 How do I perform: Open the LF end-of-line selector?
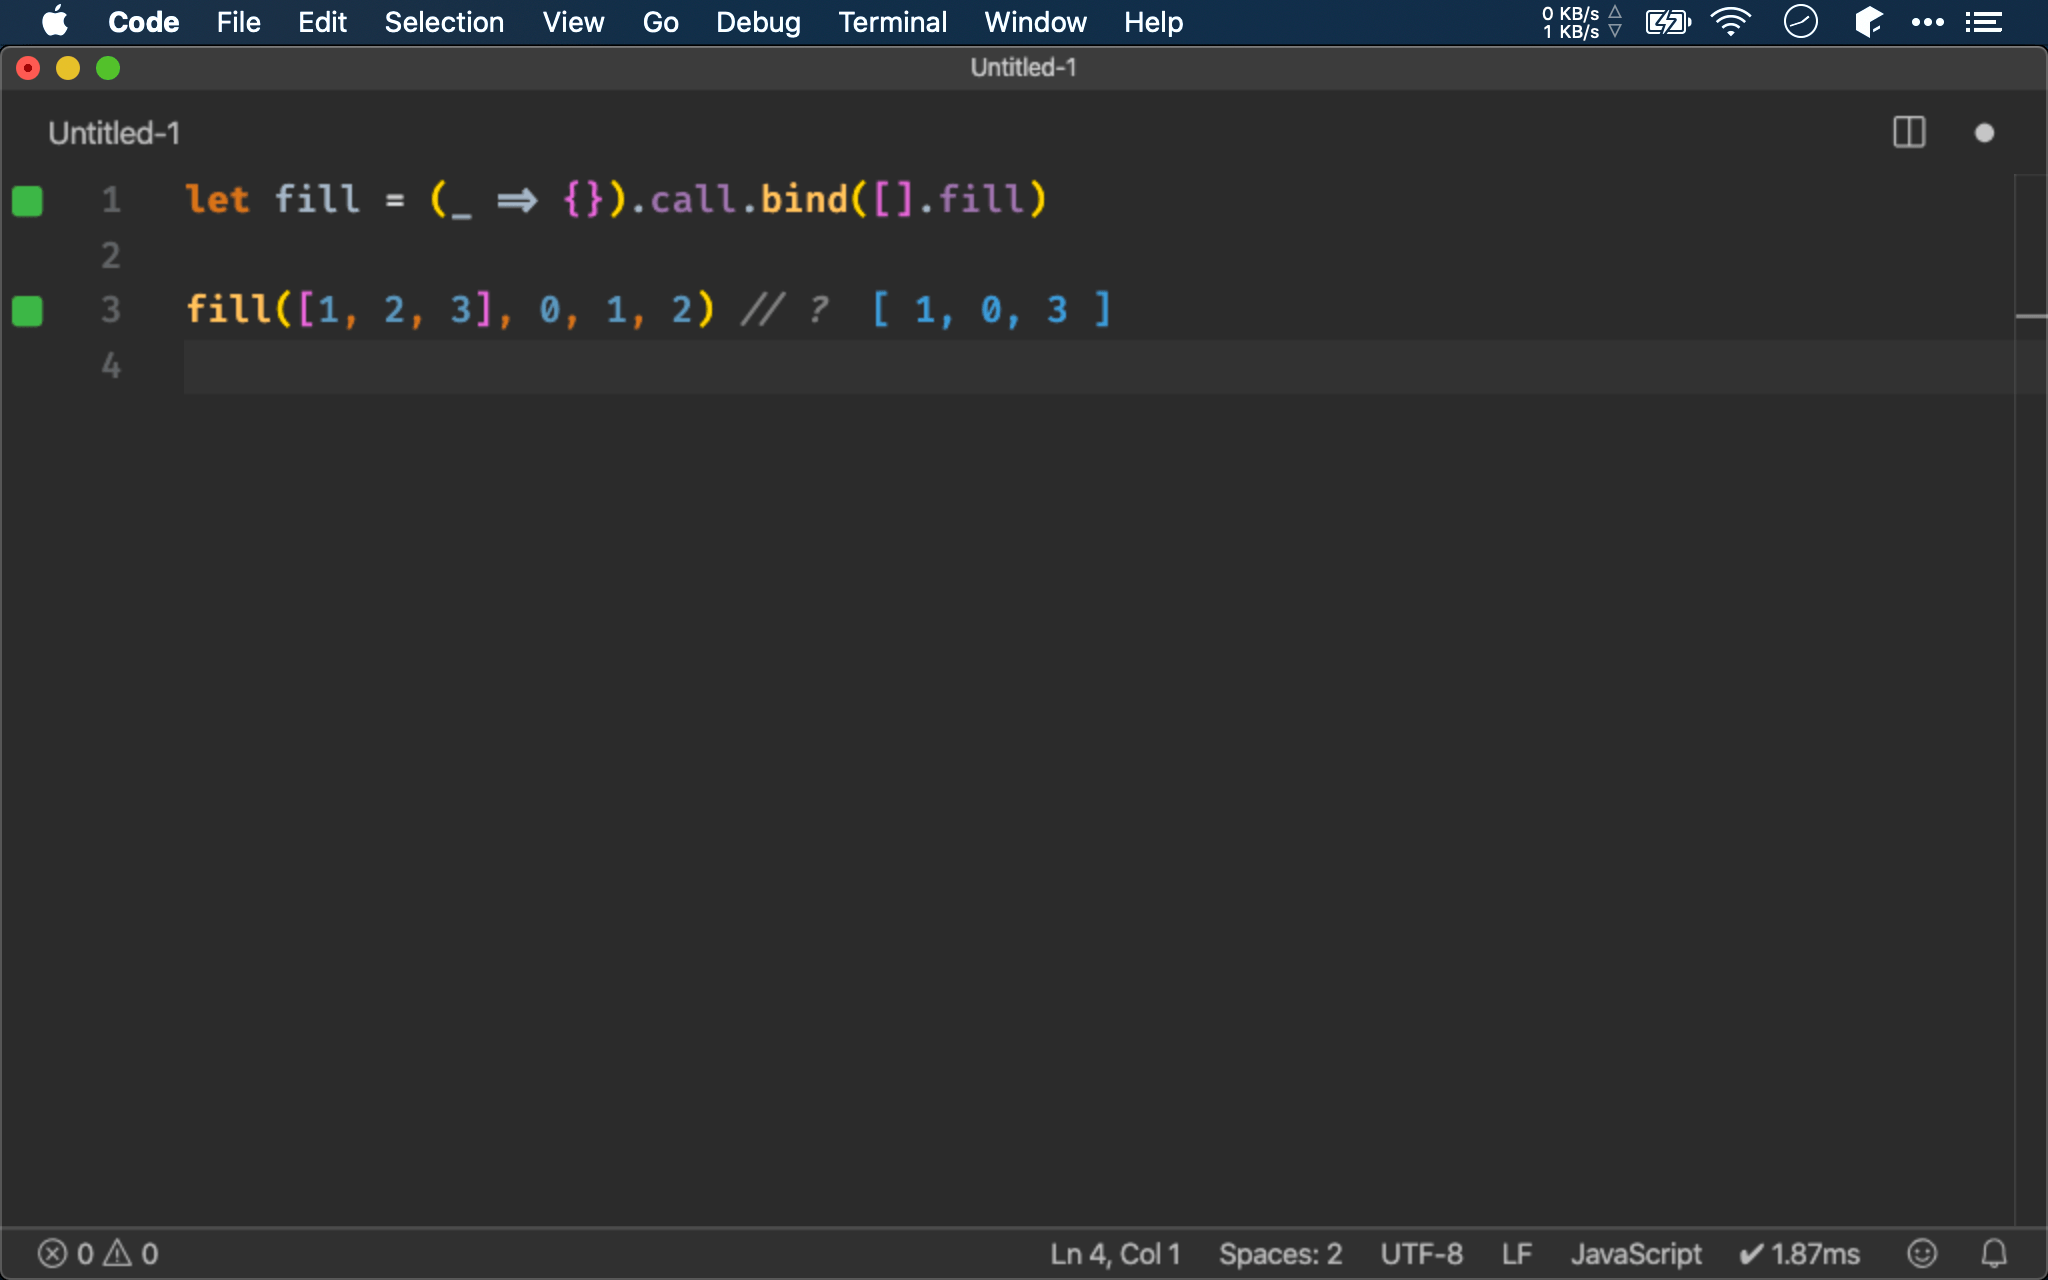(1516, 1253)
